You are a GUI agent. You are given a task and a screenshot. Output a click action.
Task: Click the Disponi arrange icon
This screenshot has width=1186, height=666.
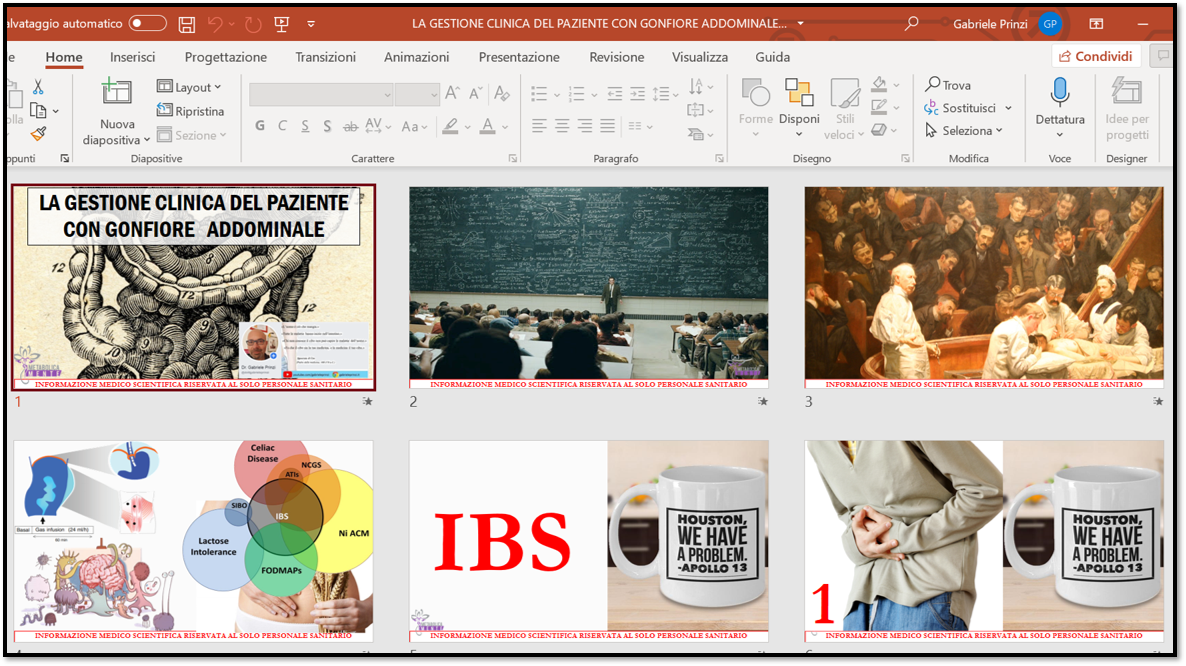tap(799, 93)
